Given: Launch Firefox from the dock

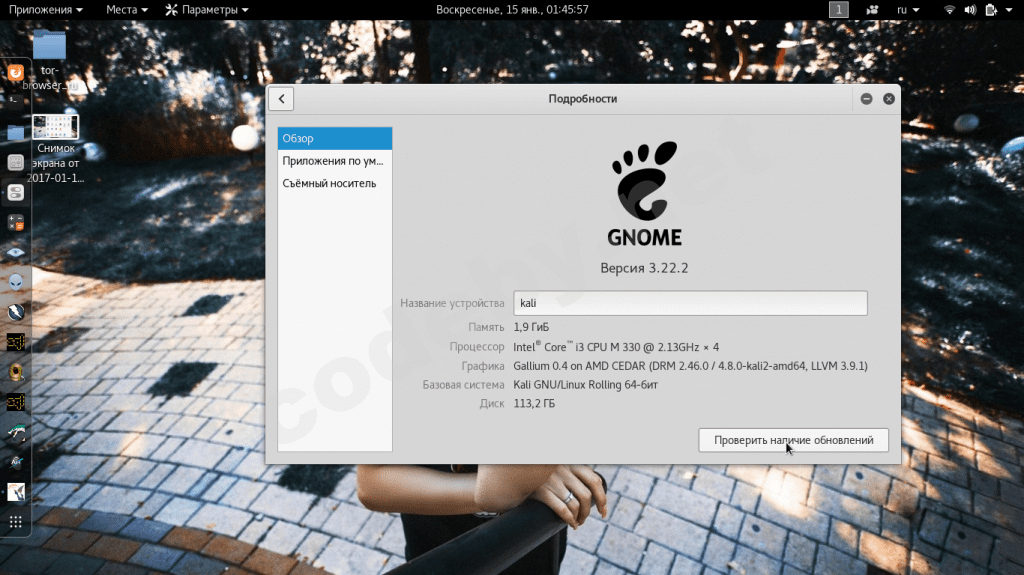Looking at the screenshot, I should [x=16, y=73].
